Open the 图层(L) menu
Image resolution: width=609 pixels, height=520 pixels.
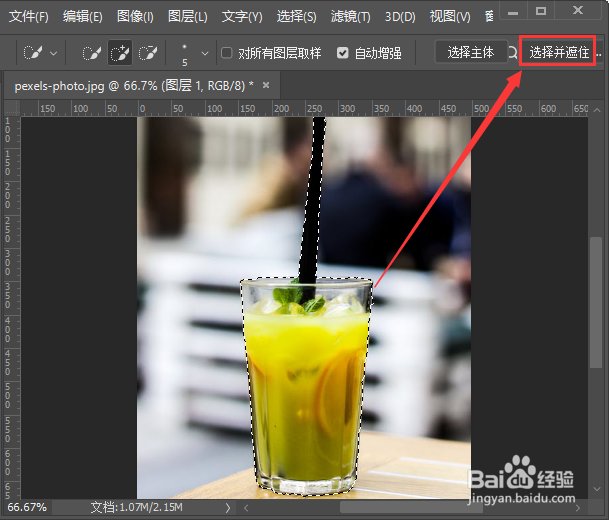click(x=188, y=17)
